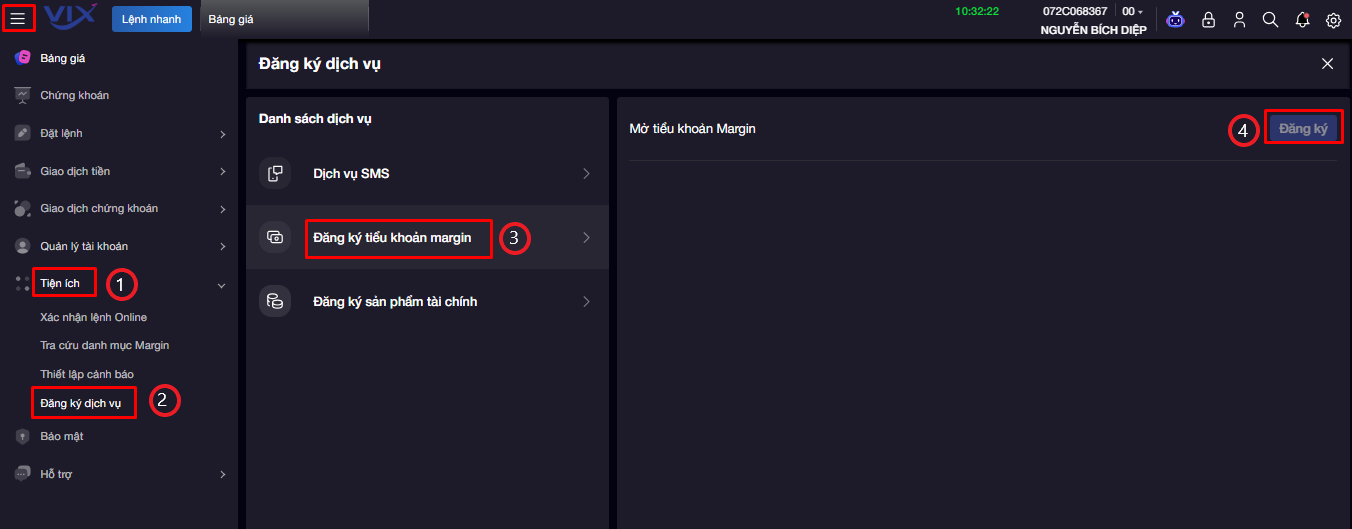Click the Đặt lệnh pencil icon

[22, 133]
